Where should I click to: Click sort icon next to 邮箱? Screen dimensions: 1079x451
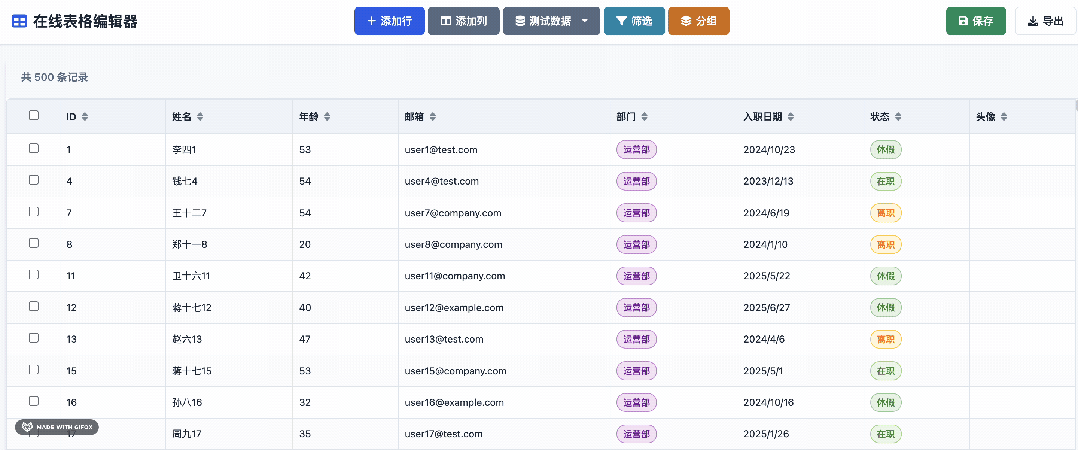point(432,117)
